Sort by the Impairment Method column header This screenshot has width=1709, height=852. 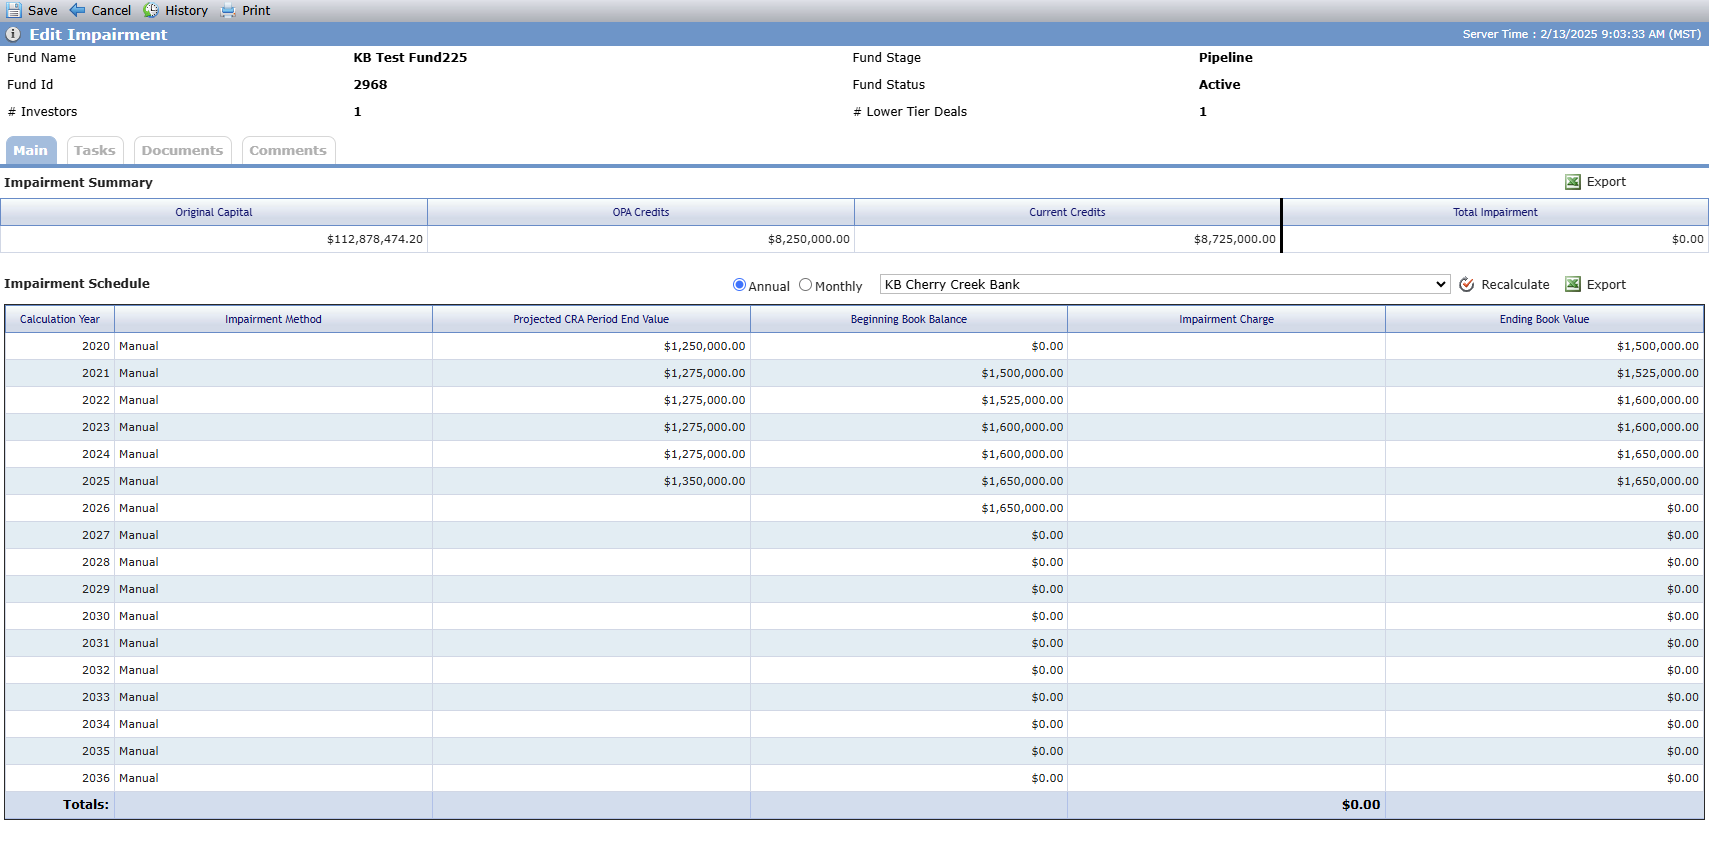pyautogui.click(x=273, y=320)
